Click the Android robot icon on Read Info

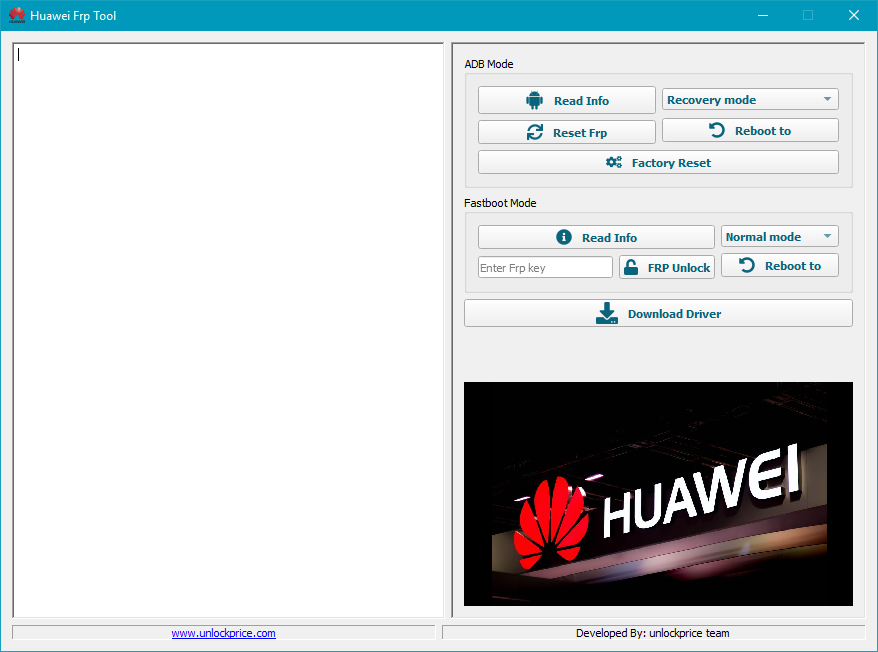[x=534, y=100]
